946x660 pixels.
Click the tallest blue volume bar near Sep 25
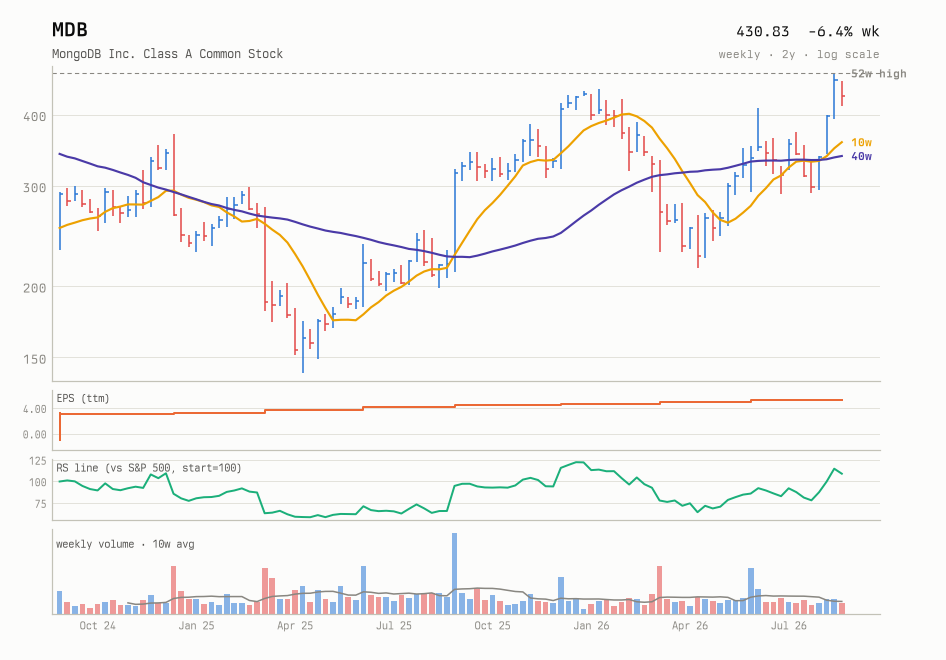click(454, 574)
